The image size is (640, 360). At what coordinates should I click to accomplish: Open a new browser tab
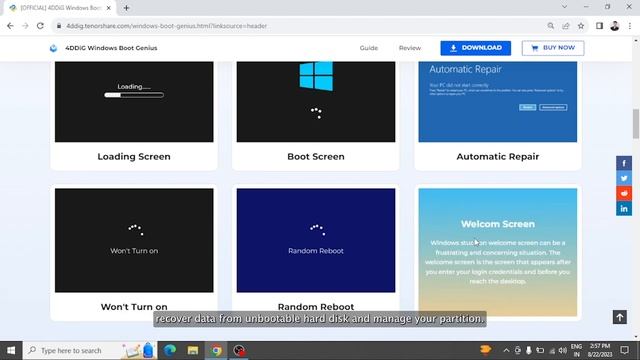click(x=126, y=8)
